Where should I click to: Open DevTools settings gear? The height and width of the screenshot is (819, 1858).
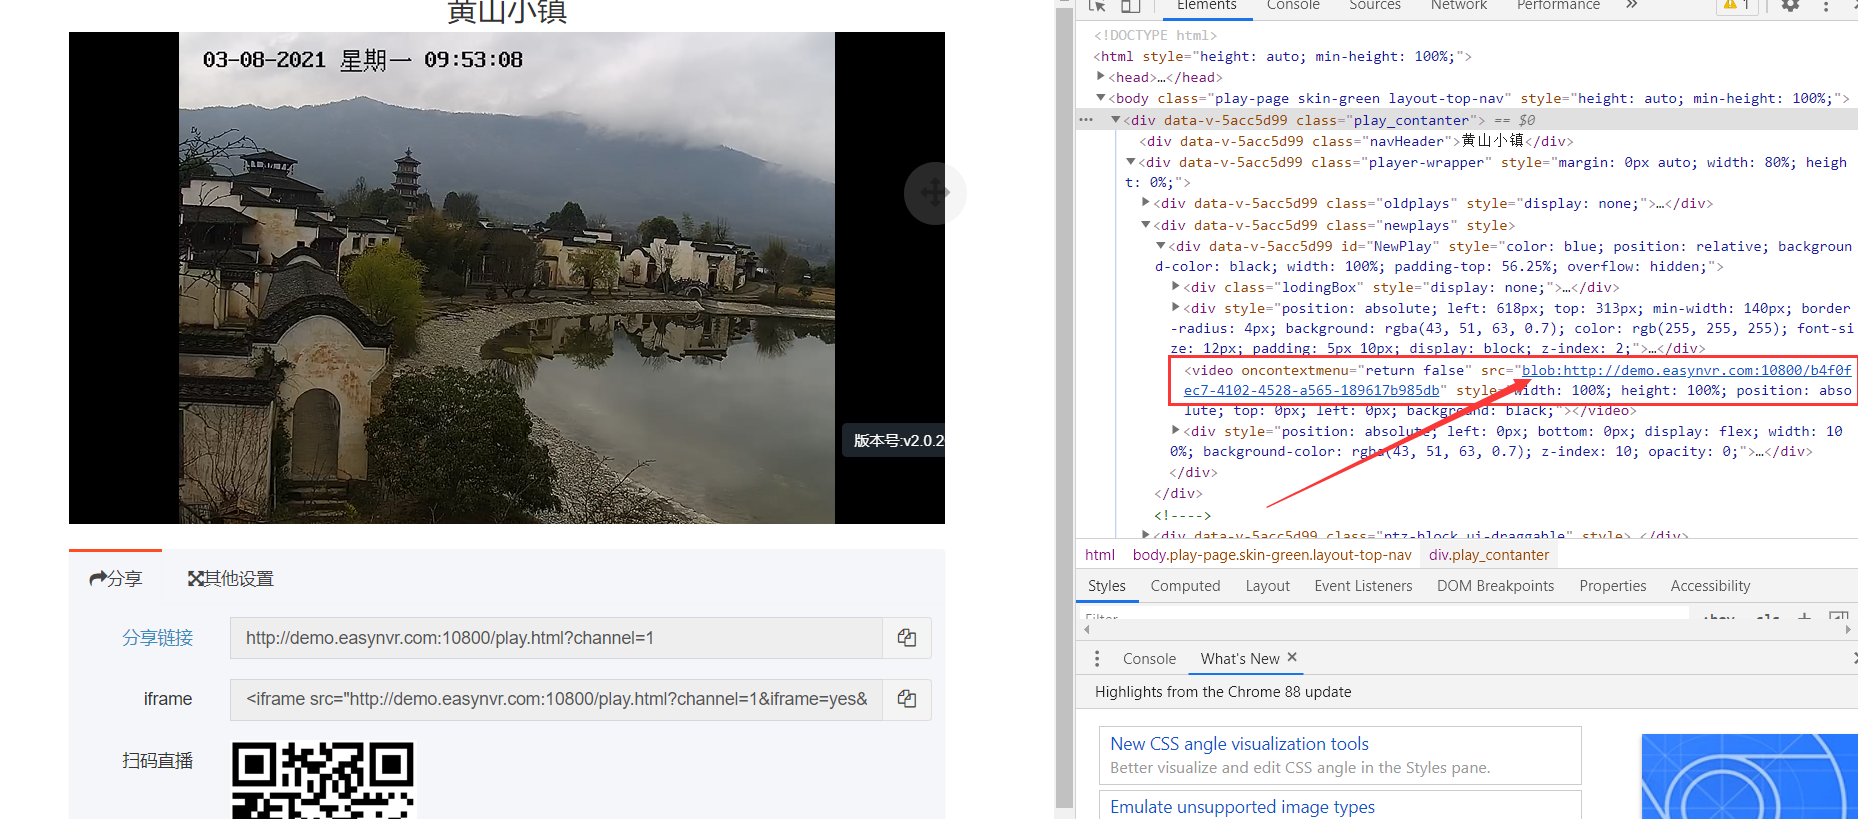[x=1790, y=5]
